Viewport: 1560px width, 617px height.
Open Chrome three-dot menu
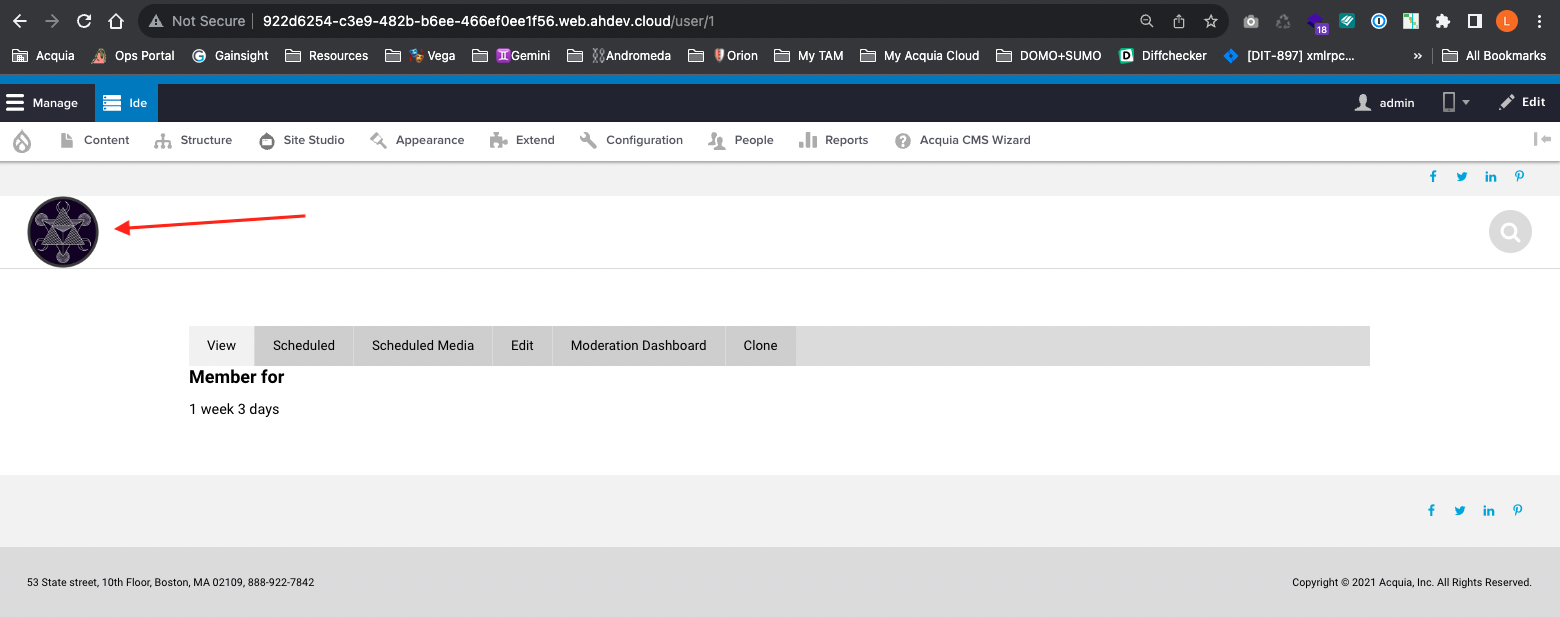(1539, 21)
